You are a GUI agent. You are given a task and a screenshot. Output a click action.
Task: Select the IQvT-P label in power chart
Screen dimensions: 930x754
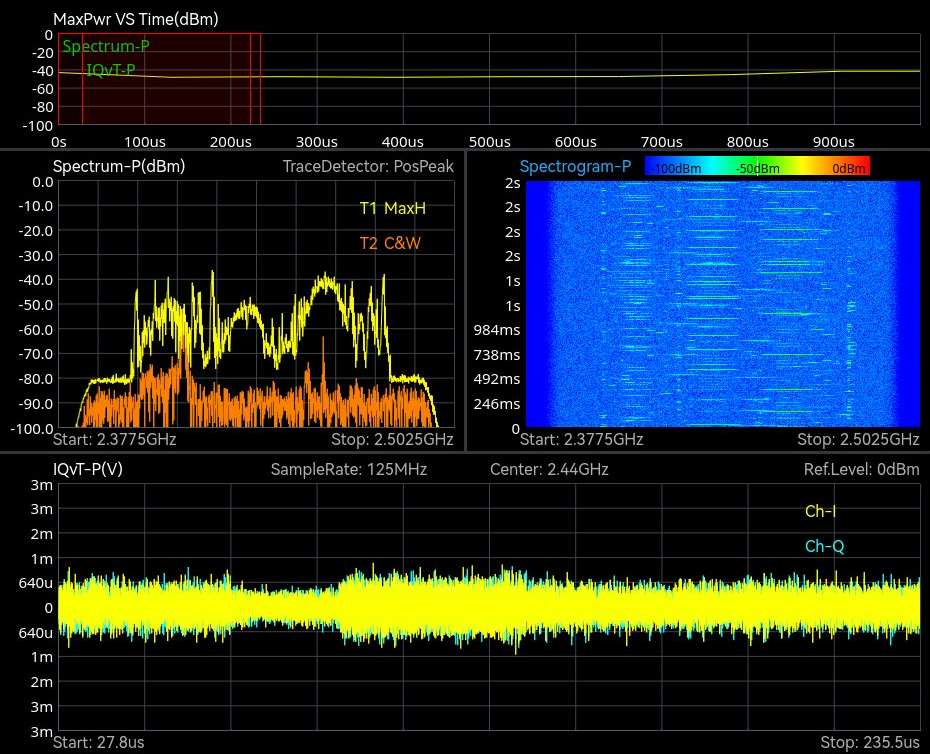click(111, 70)
